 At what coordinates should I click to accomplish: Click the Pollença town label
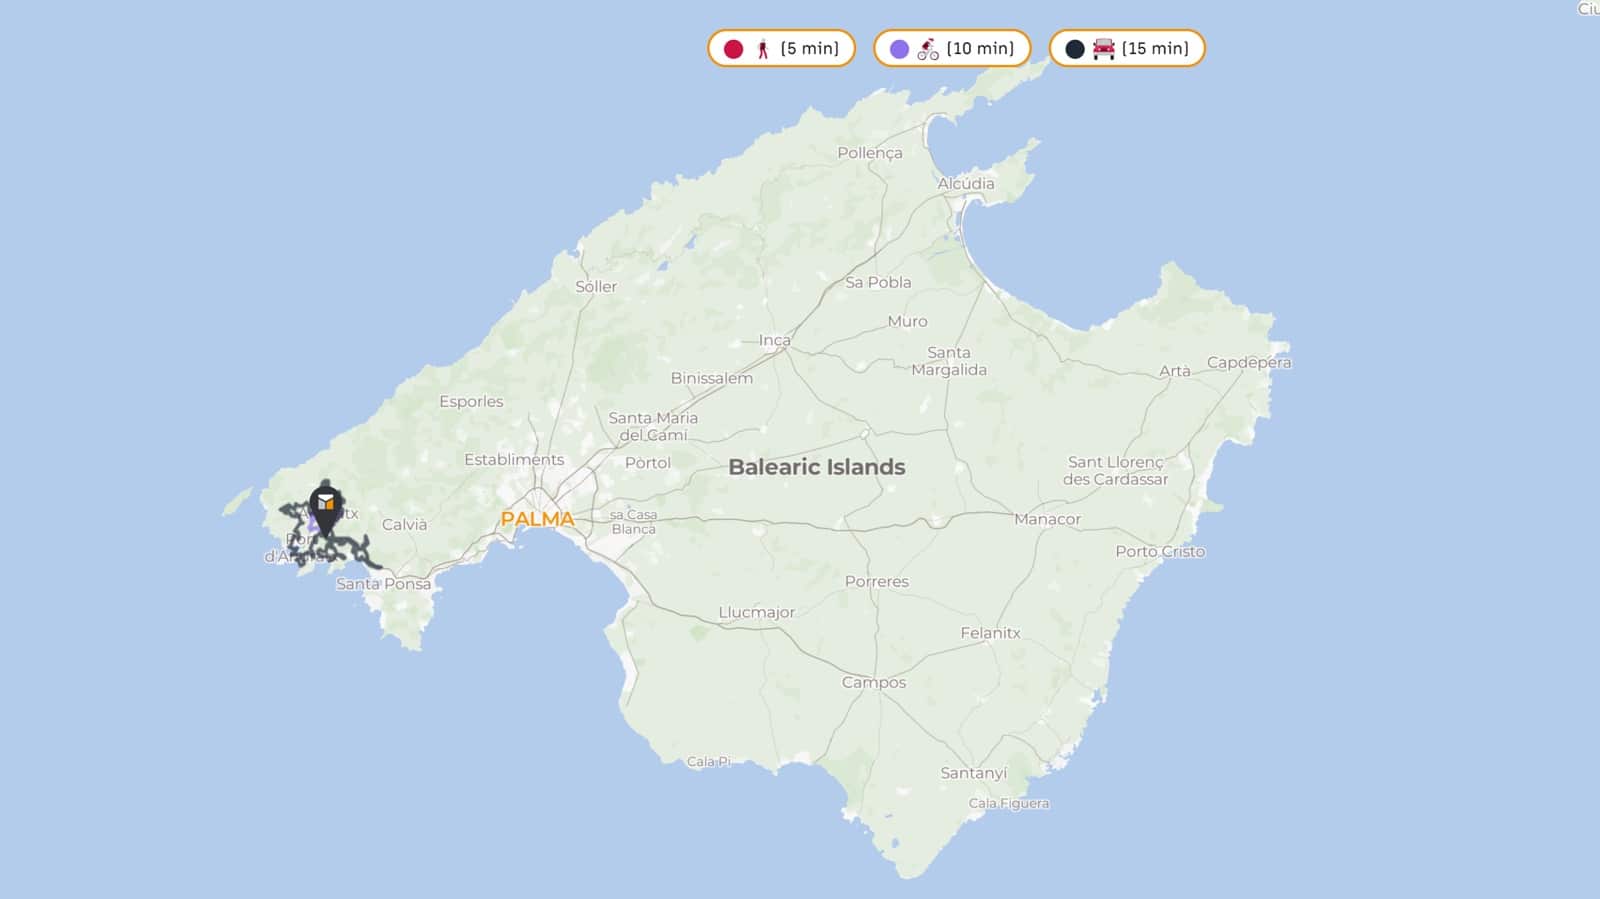869,153
